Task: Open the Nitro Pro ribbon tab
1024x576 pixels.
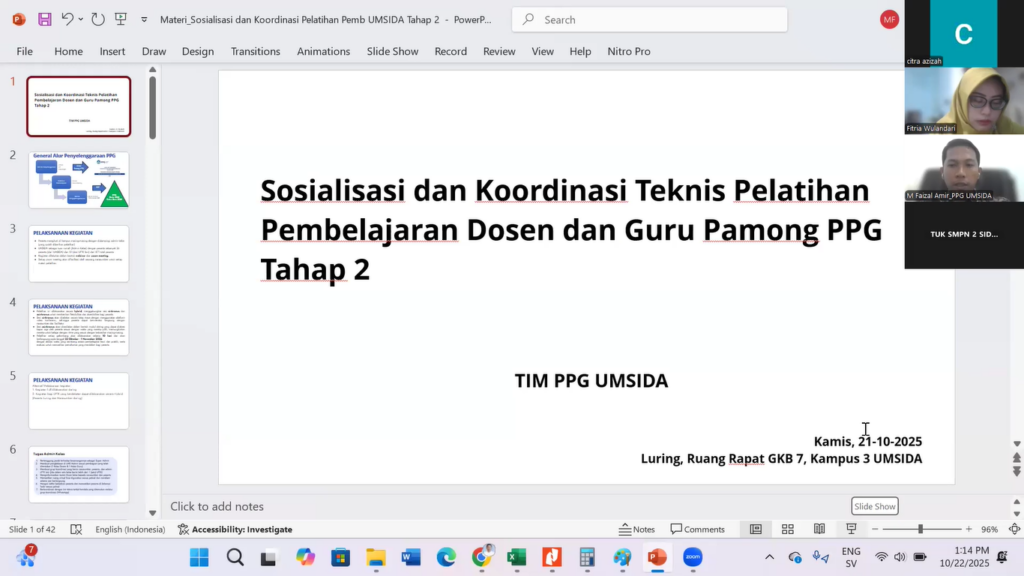Action: click(629, 51)
